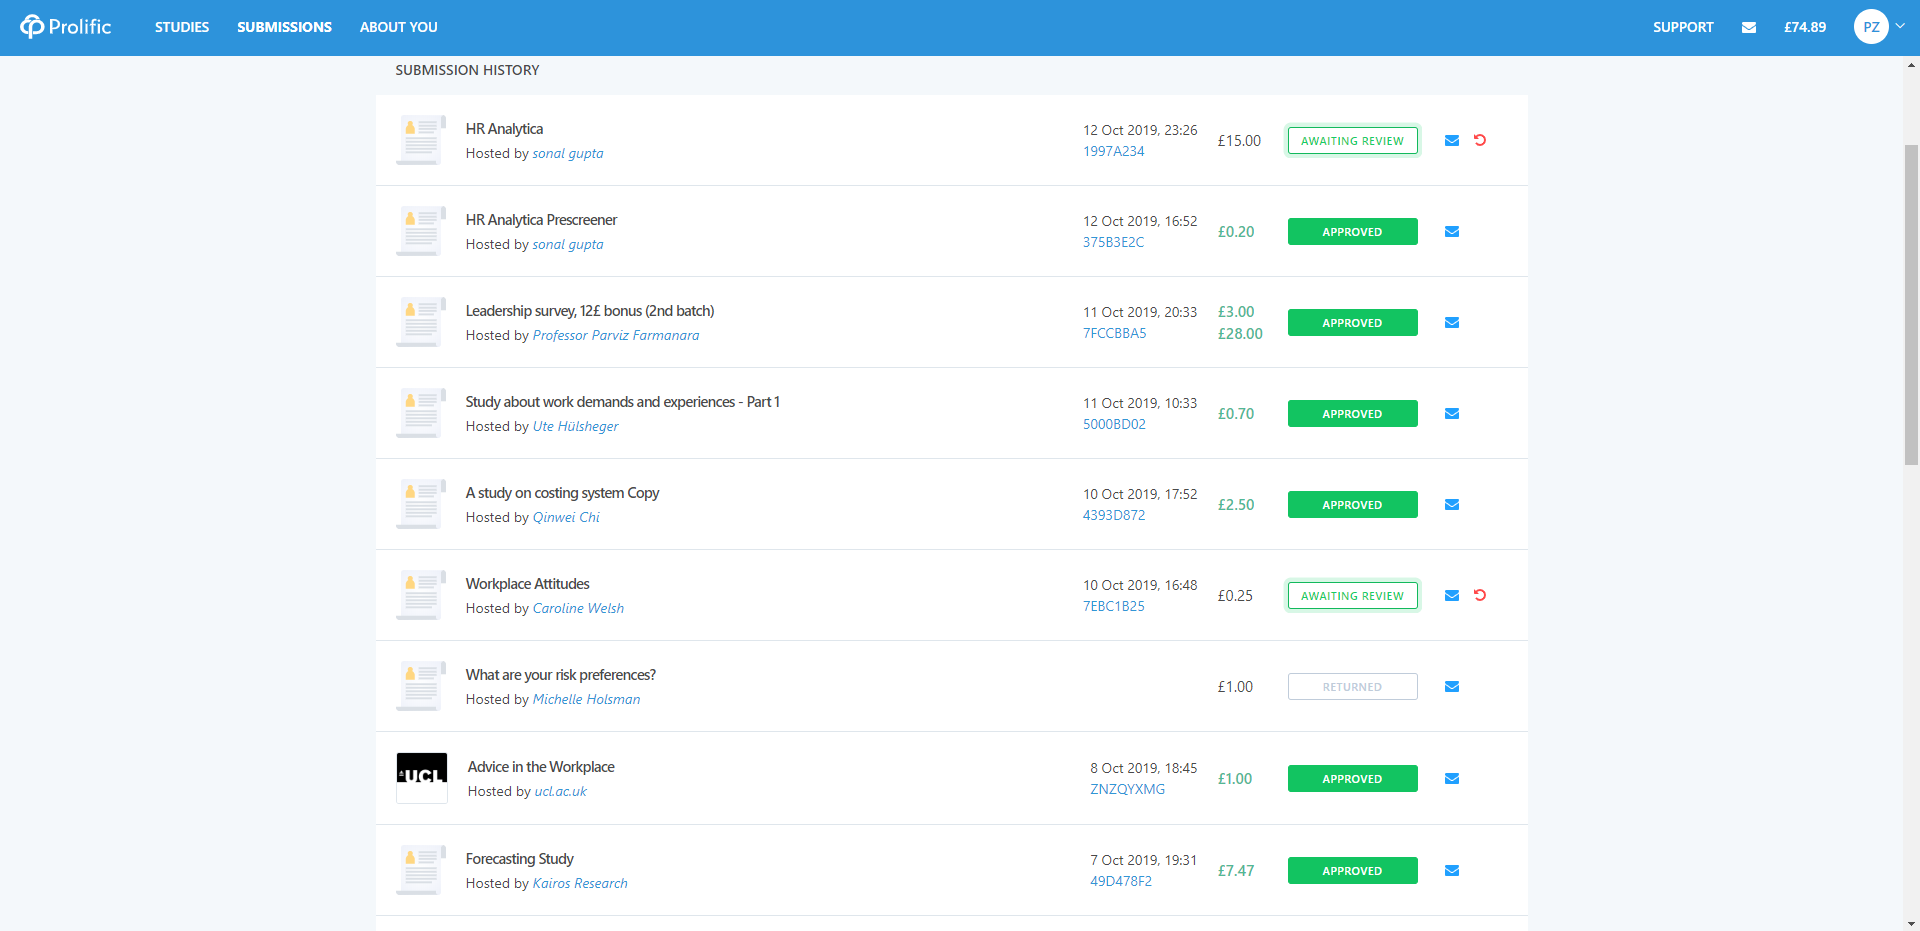Open sonal gupta link under HR Analytica Prescreener
The image size is (1920, 931).
568,245
